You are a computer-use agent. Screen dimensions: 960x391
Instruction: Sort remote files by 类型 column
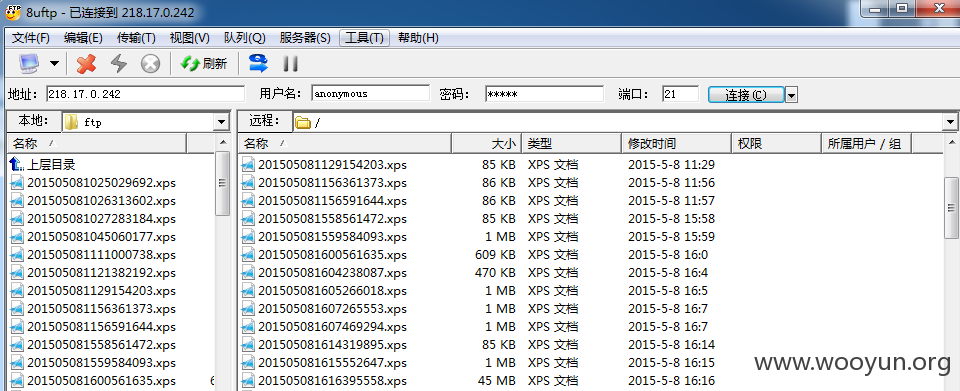[571, 144]
